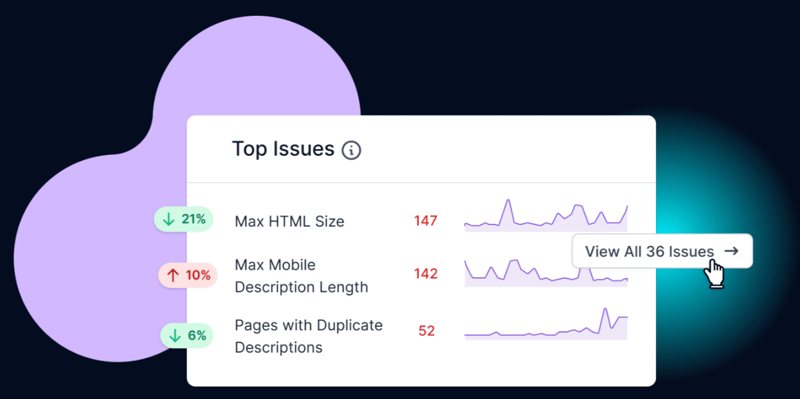Open Max Mobile Description Length issue
The width and height of the screenshot is (800, 399).
301,276
